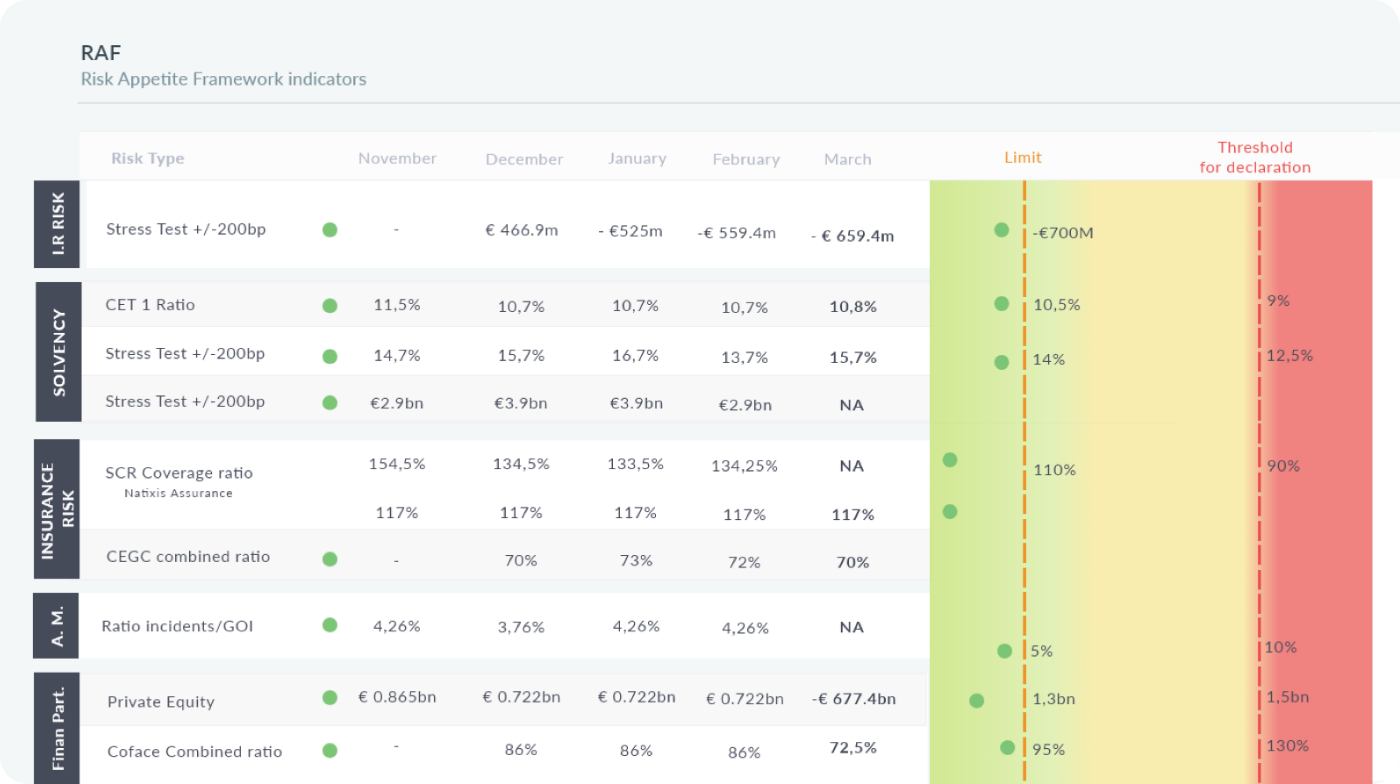1400x784 pixels.
Task: Click the November column header
Action: tap(397, 158)
